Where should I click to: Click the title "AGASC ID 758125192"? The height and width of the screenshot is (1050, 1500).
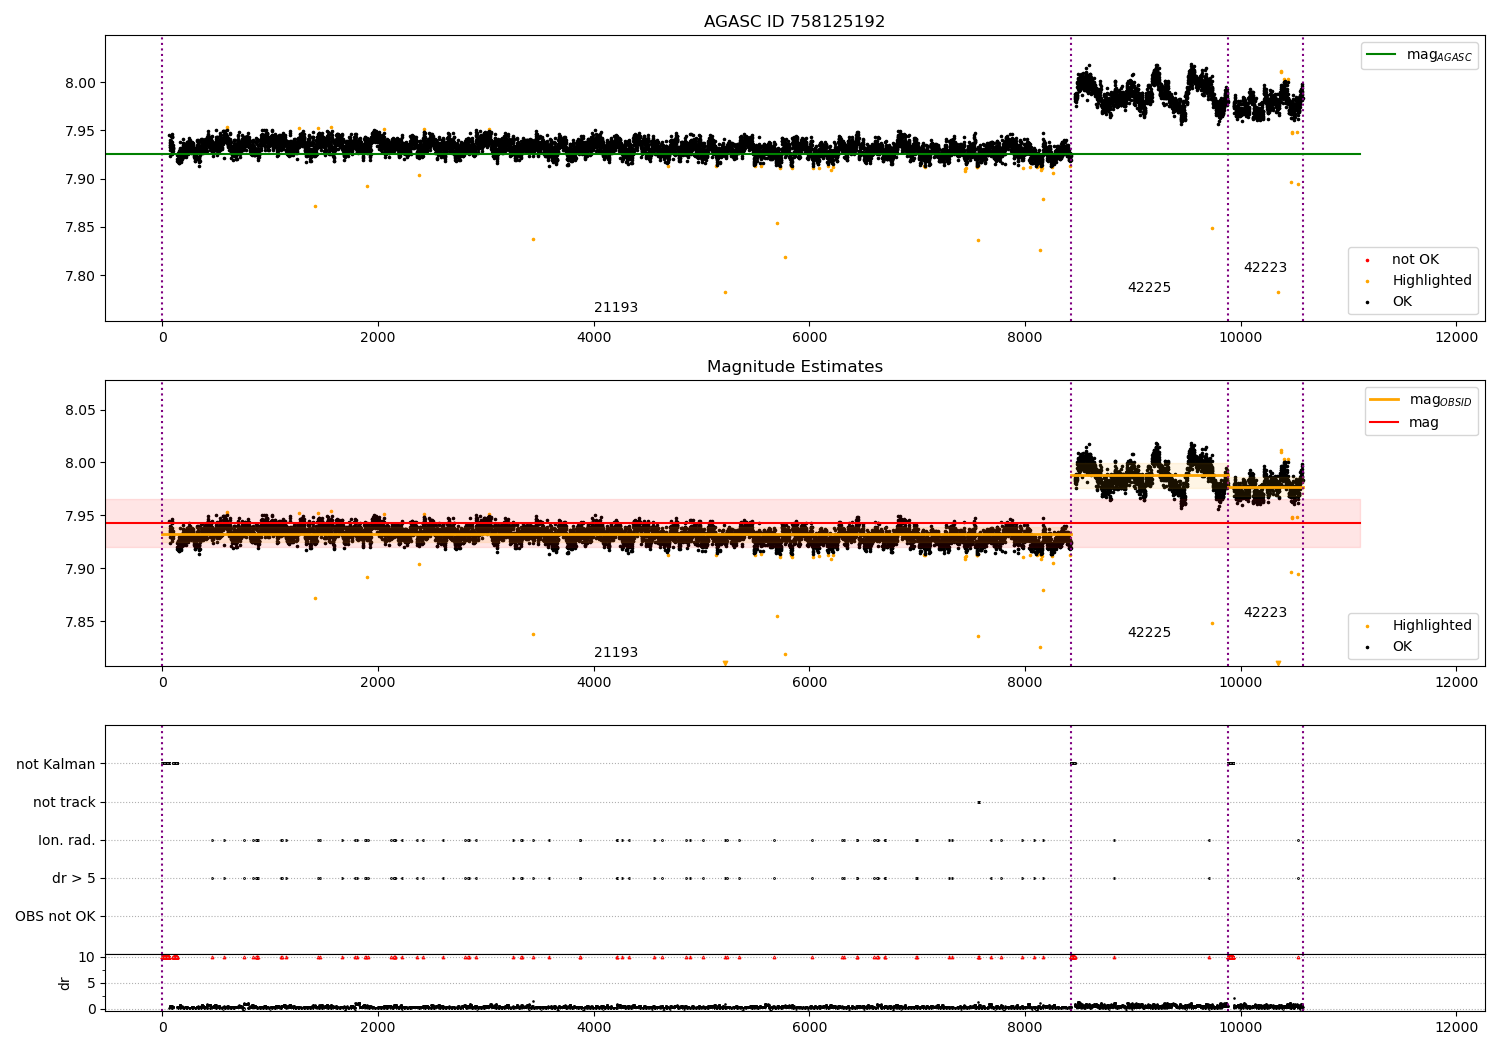pyautogui.click(x=794, y=22)
